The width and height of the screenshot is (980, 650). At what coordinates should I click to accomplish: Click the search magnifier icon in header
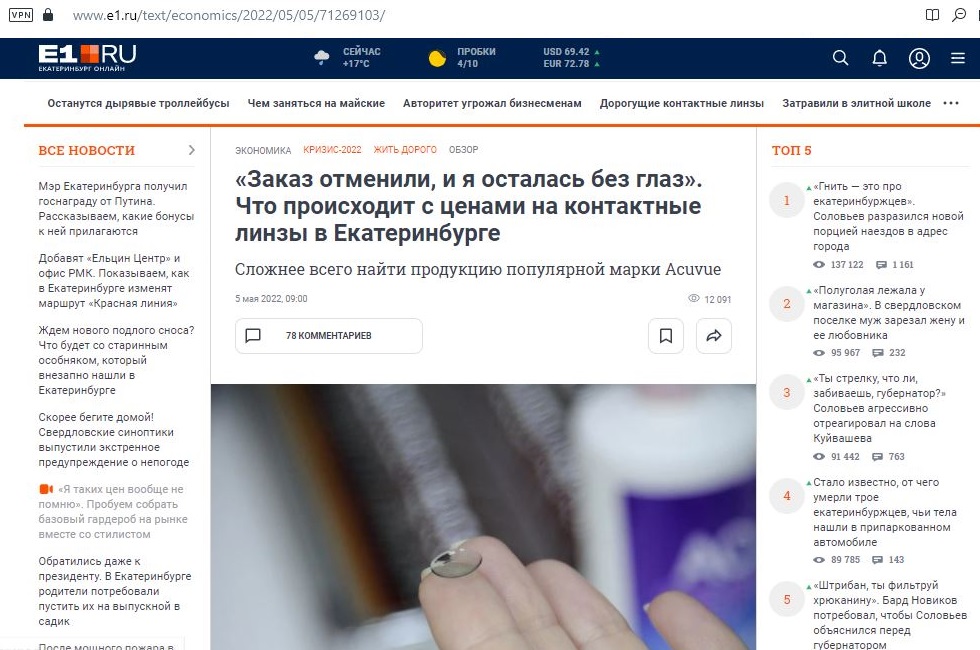(x=840, y=58)
